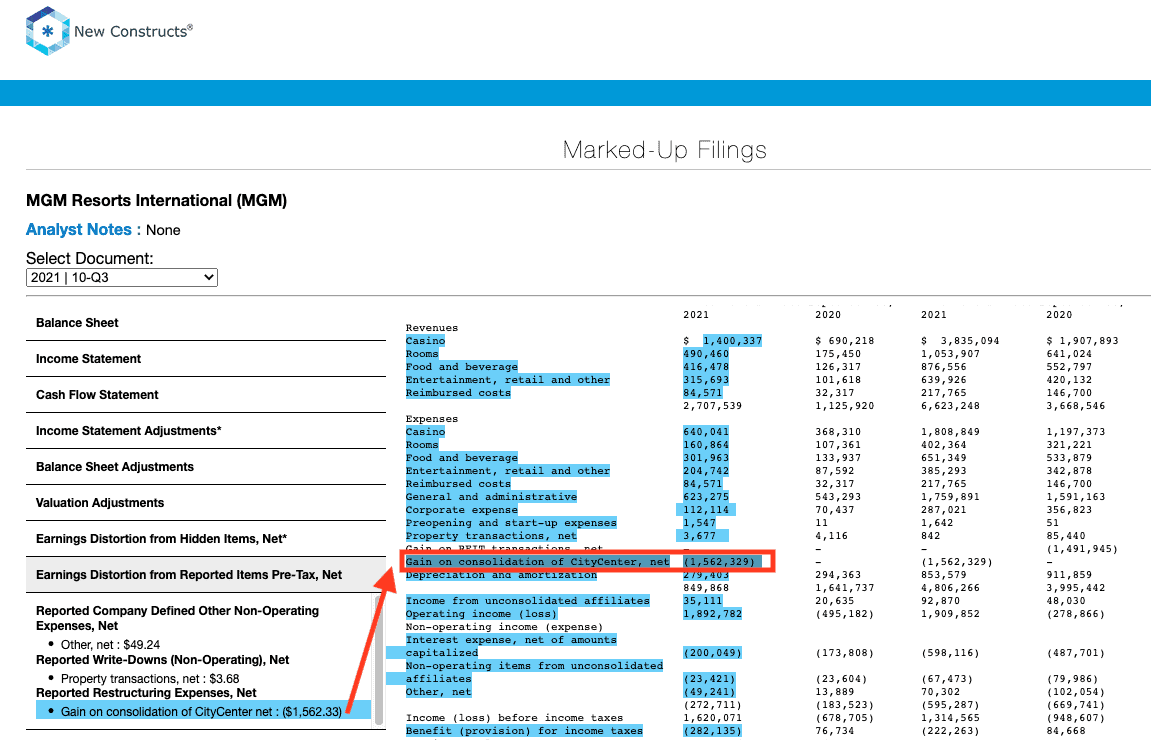This screenshot has width=1151, height=740.
Task: Click General and administrative label
Action: point(491,497)
